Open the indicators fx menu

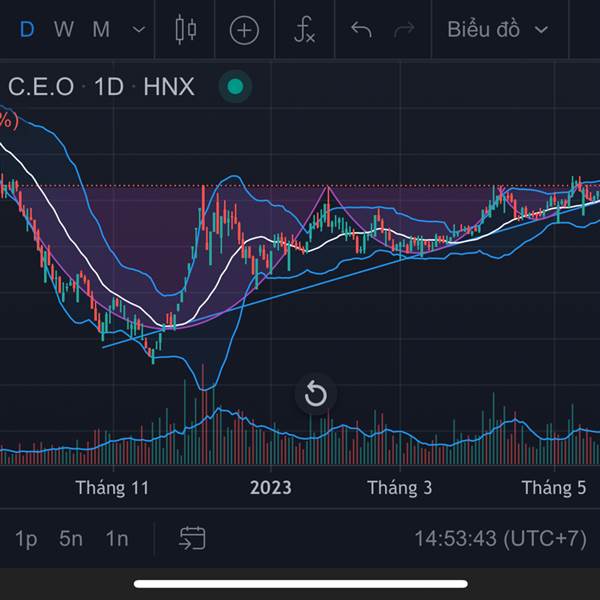(305, 29)
